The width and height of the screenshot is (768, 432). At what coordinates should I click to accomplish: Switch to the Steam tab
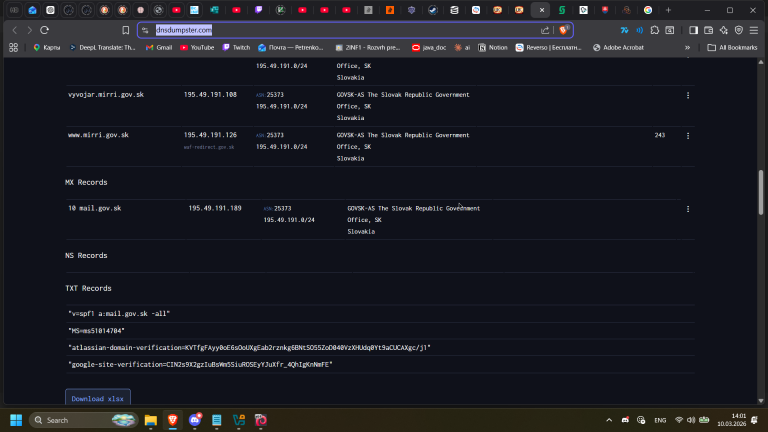[x=433, y=10]
